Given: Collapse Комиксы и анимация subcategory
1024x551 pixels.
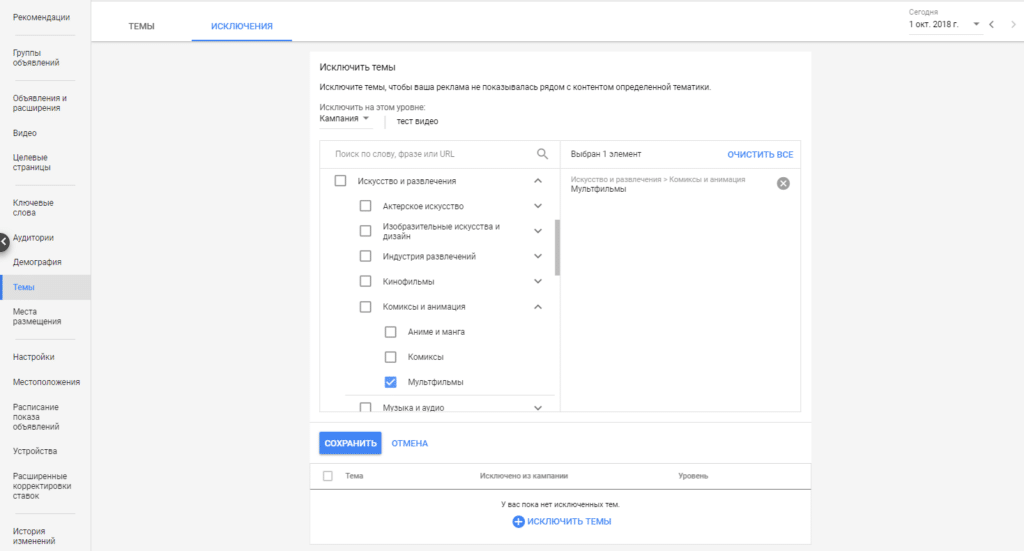Looking at the screenshot, I should coord(537,307).
